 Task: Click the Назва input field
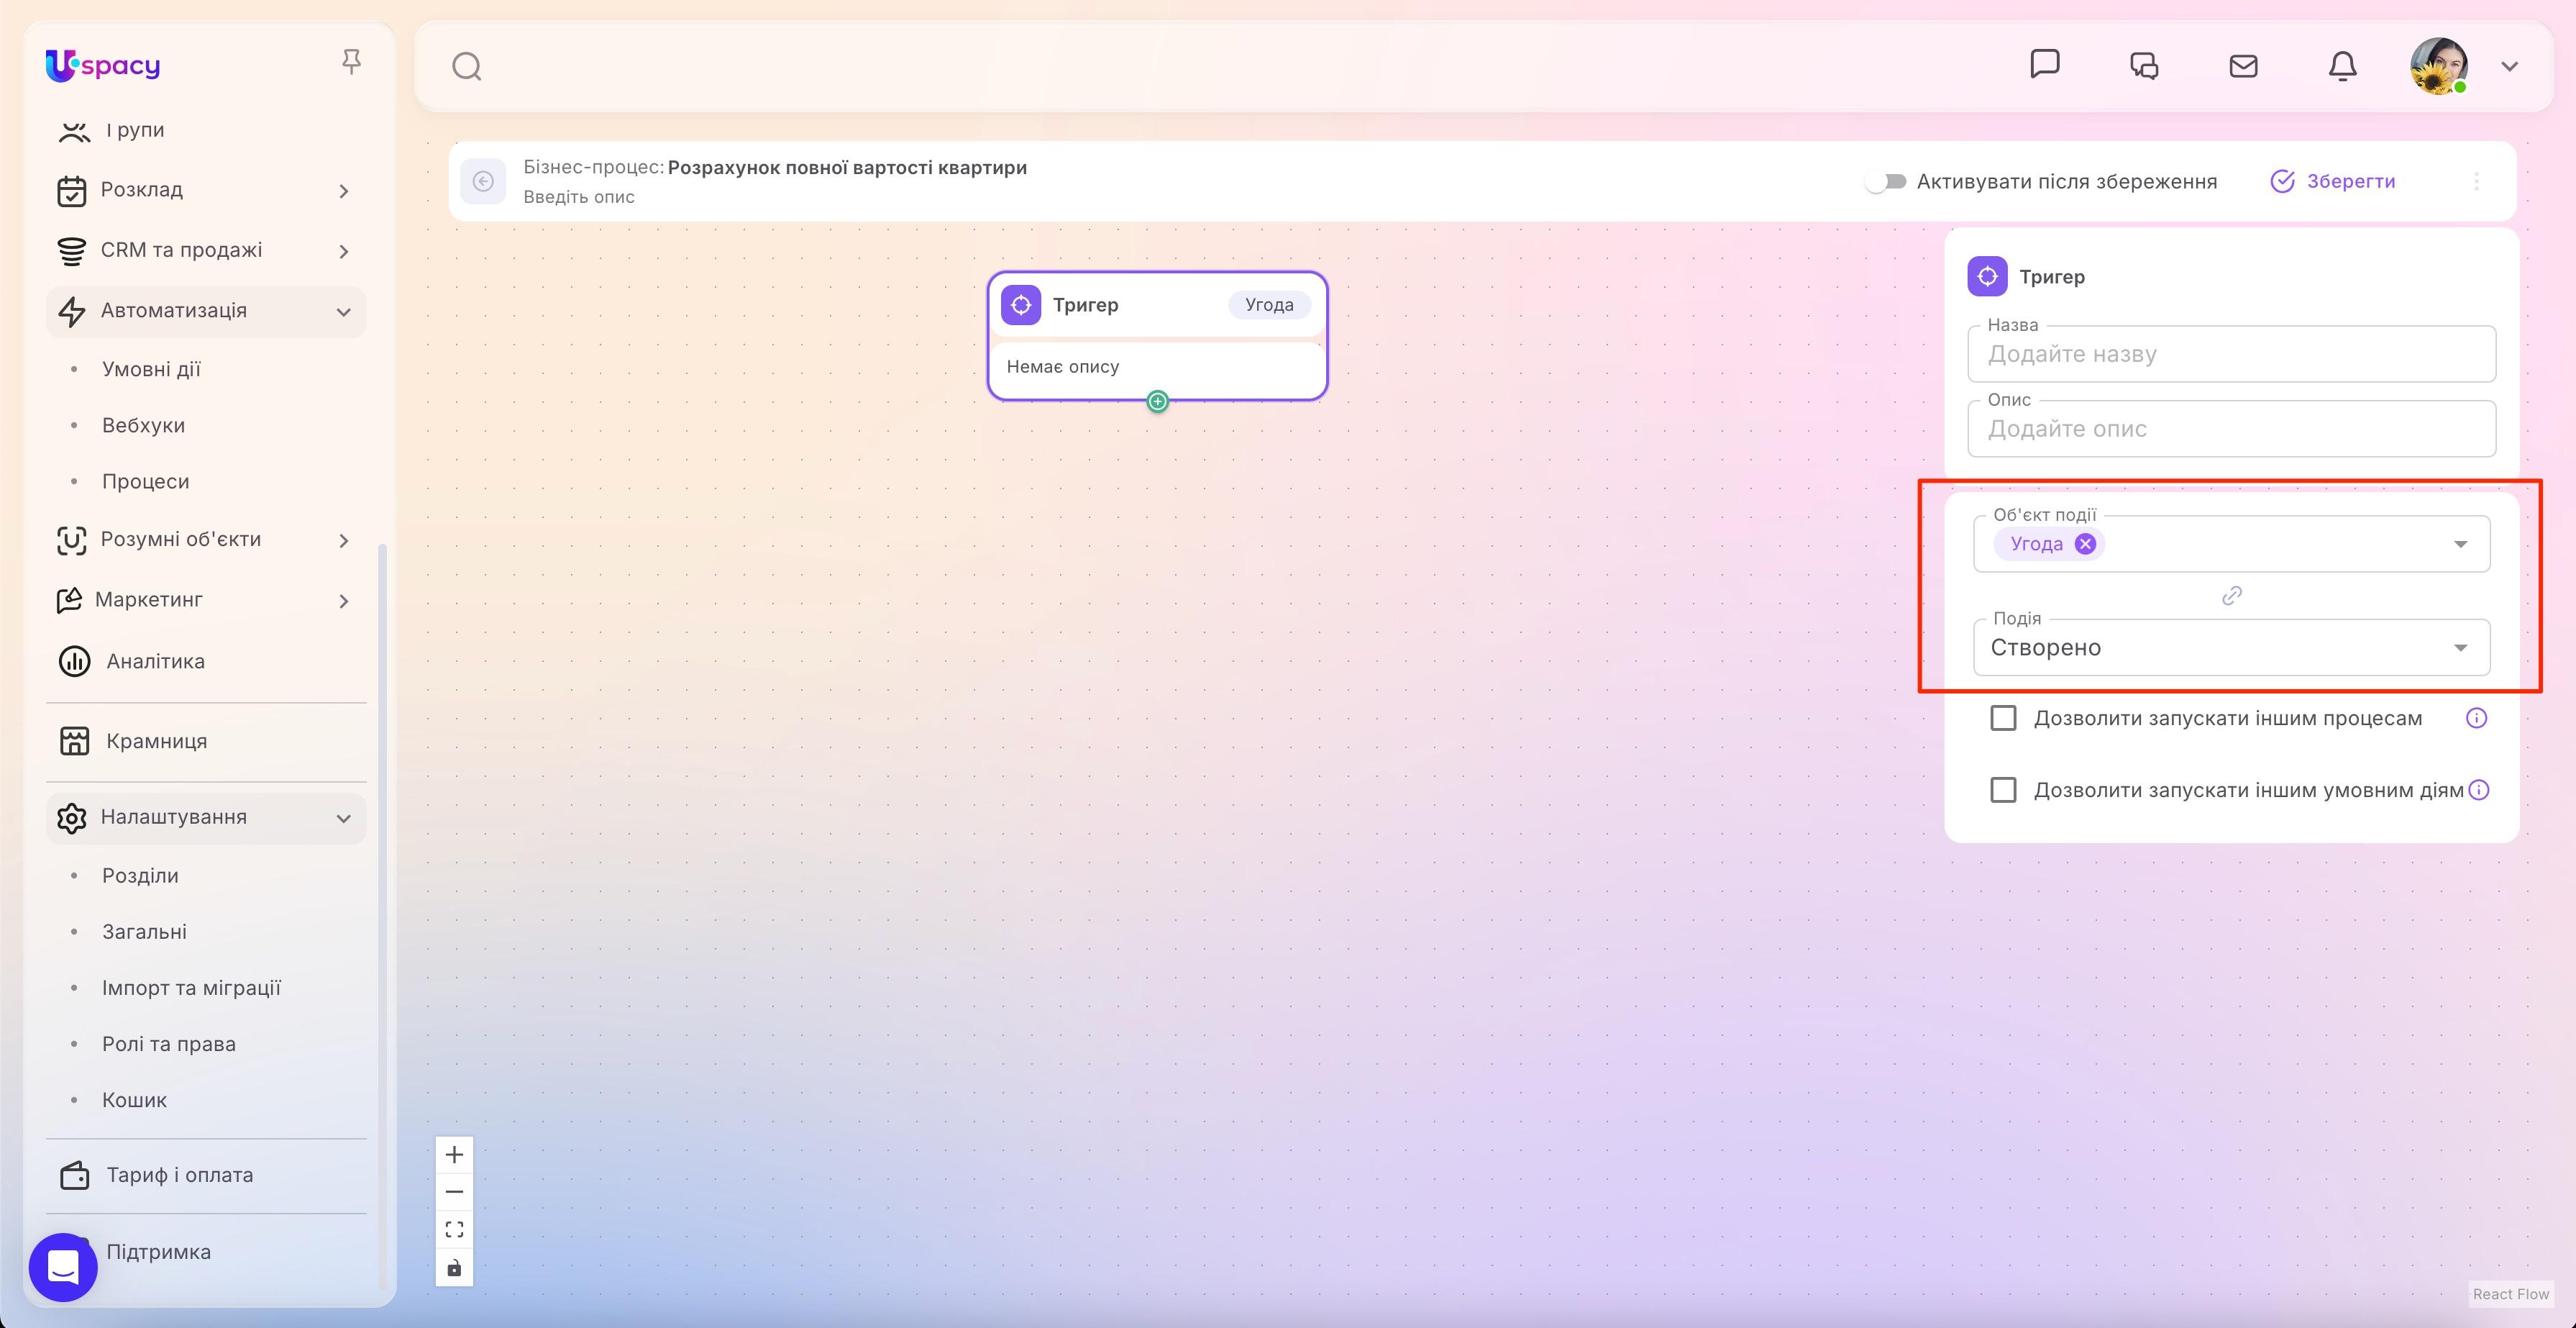(x=2231, y=354)
